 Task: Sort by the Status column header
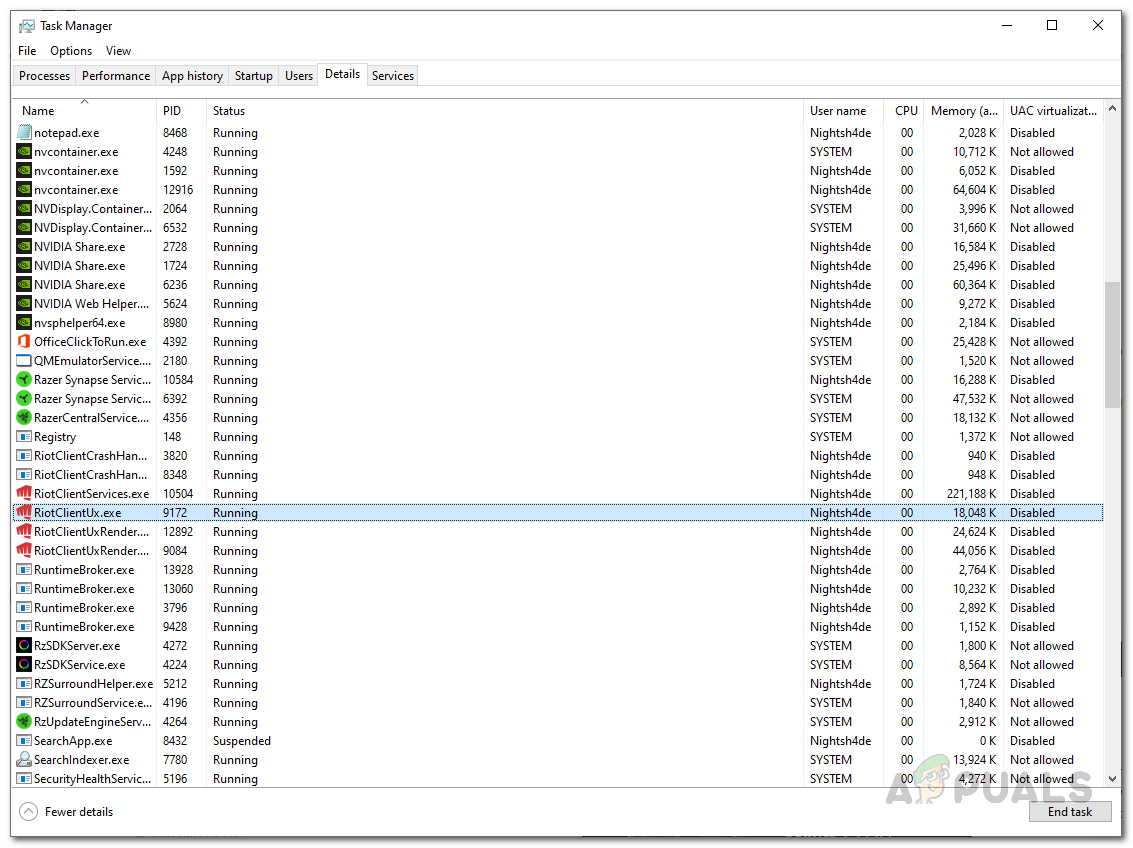pyautogui.click(x=504, y=111)
